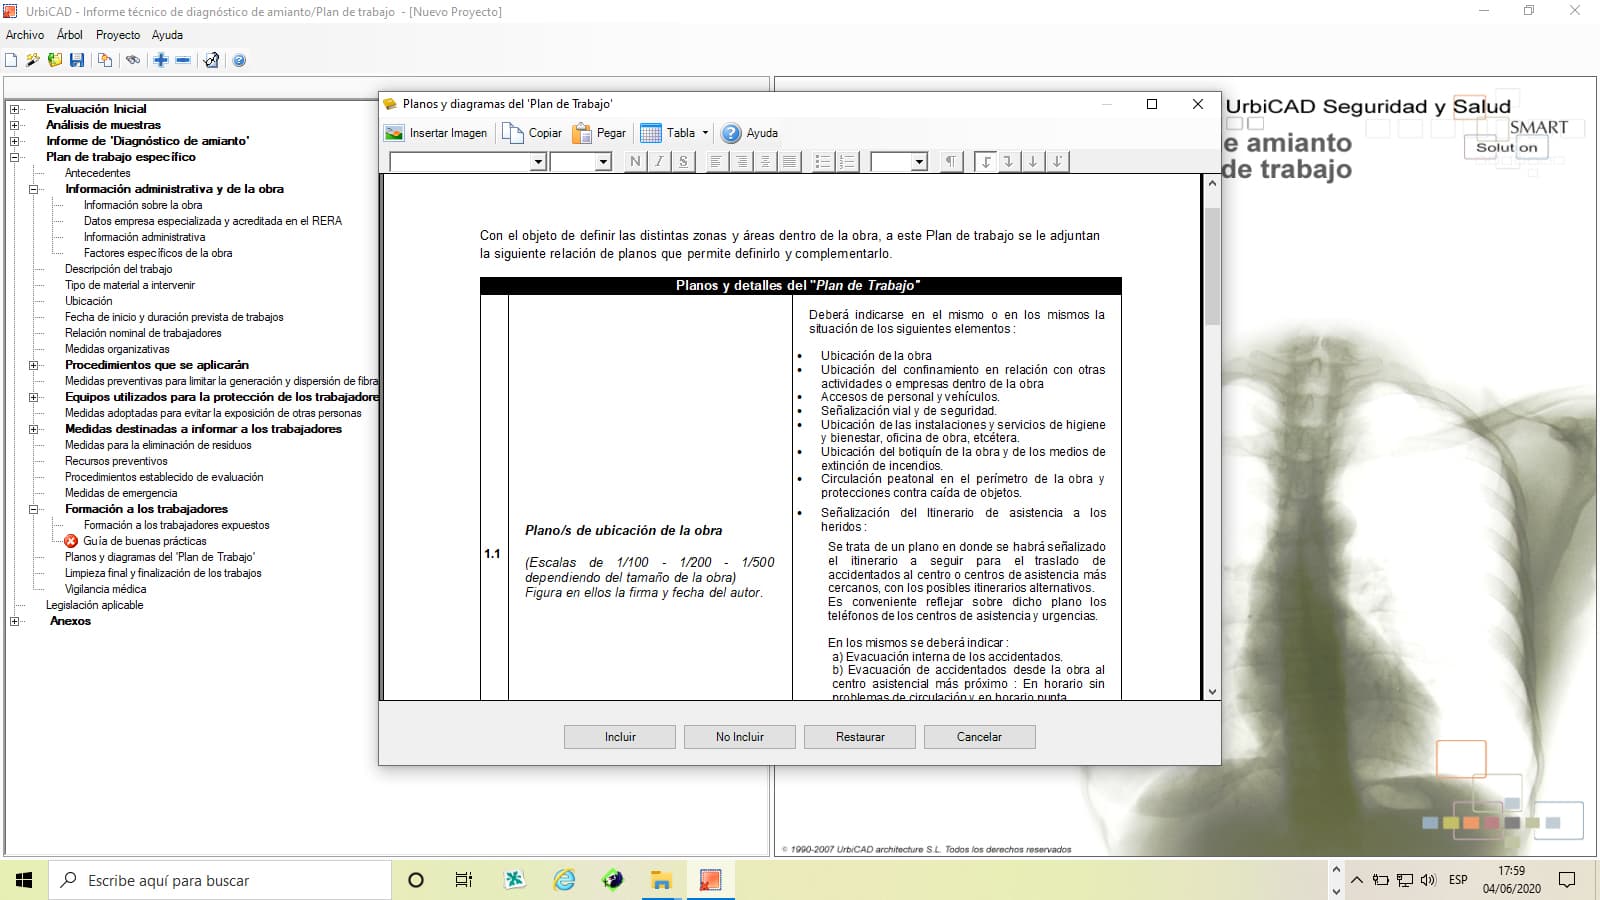Click the copy pages icon in the main toolbar

coord(105,61)
